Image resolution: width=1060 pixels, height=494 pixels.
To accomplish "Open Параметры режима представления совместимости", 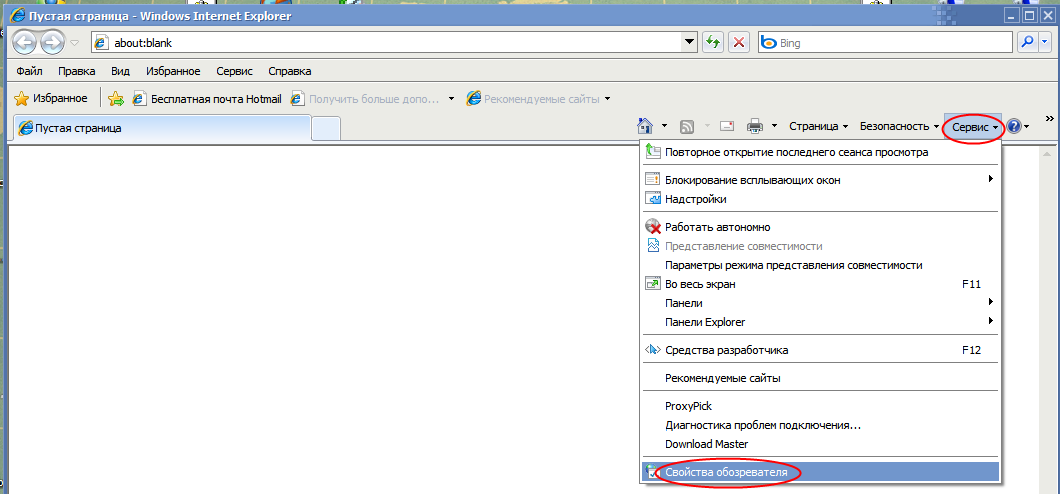I will [820, 266].
